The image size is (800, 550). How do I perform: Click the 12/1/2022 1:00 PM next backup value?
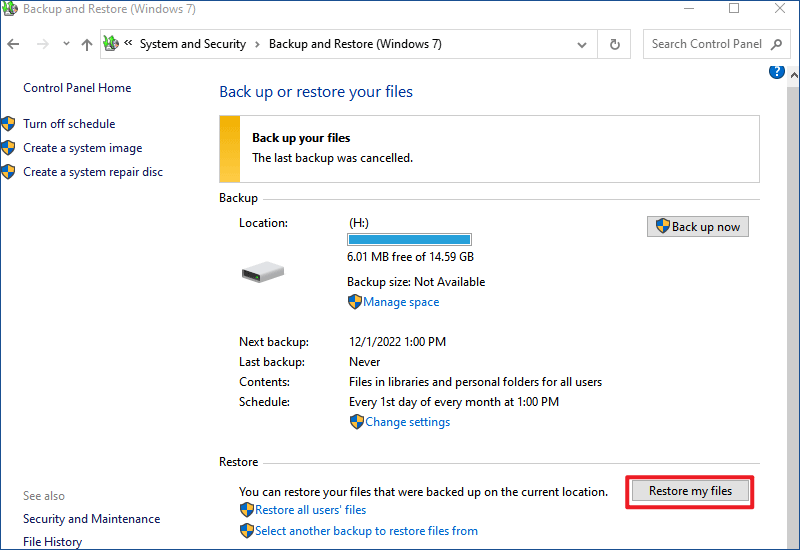(397, 342)
